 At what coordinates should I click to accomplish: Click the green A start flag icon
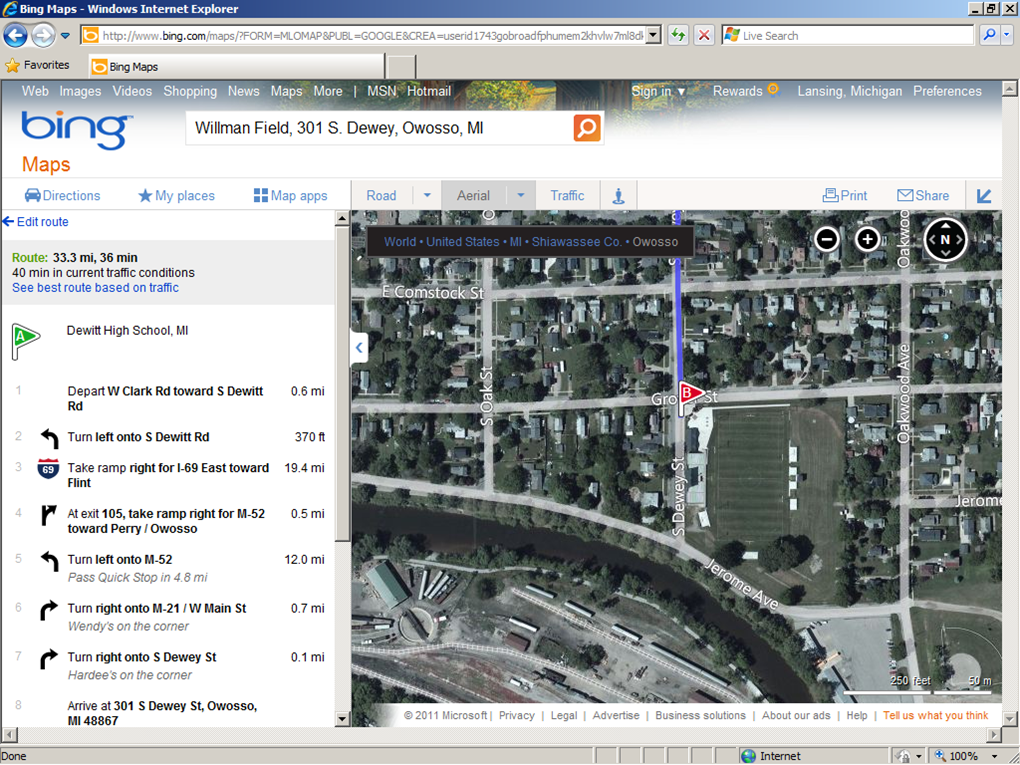tap(25, 342)
